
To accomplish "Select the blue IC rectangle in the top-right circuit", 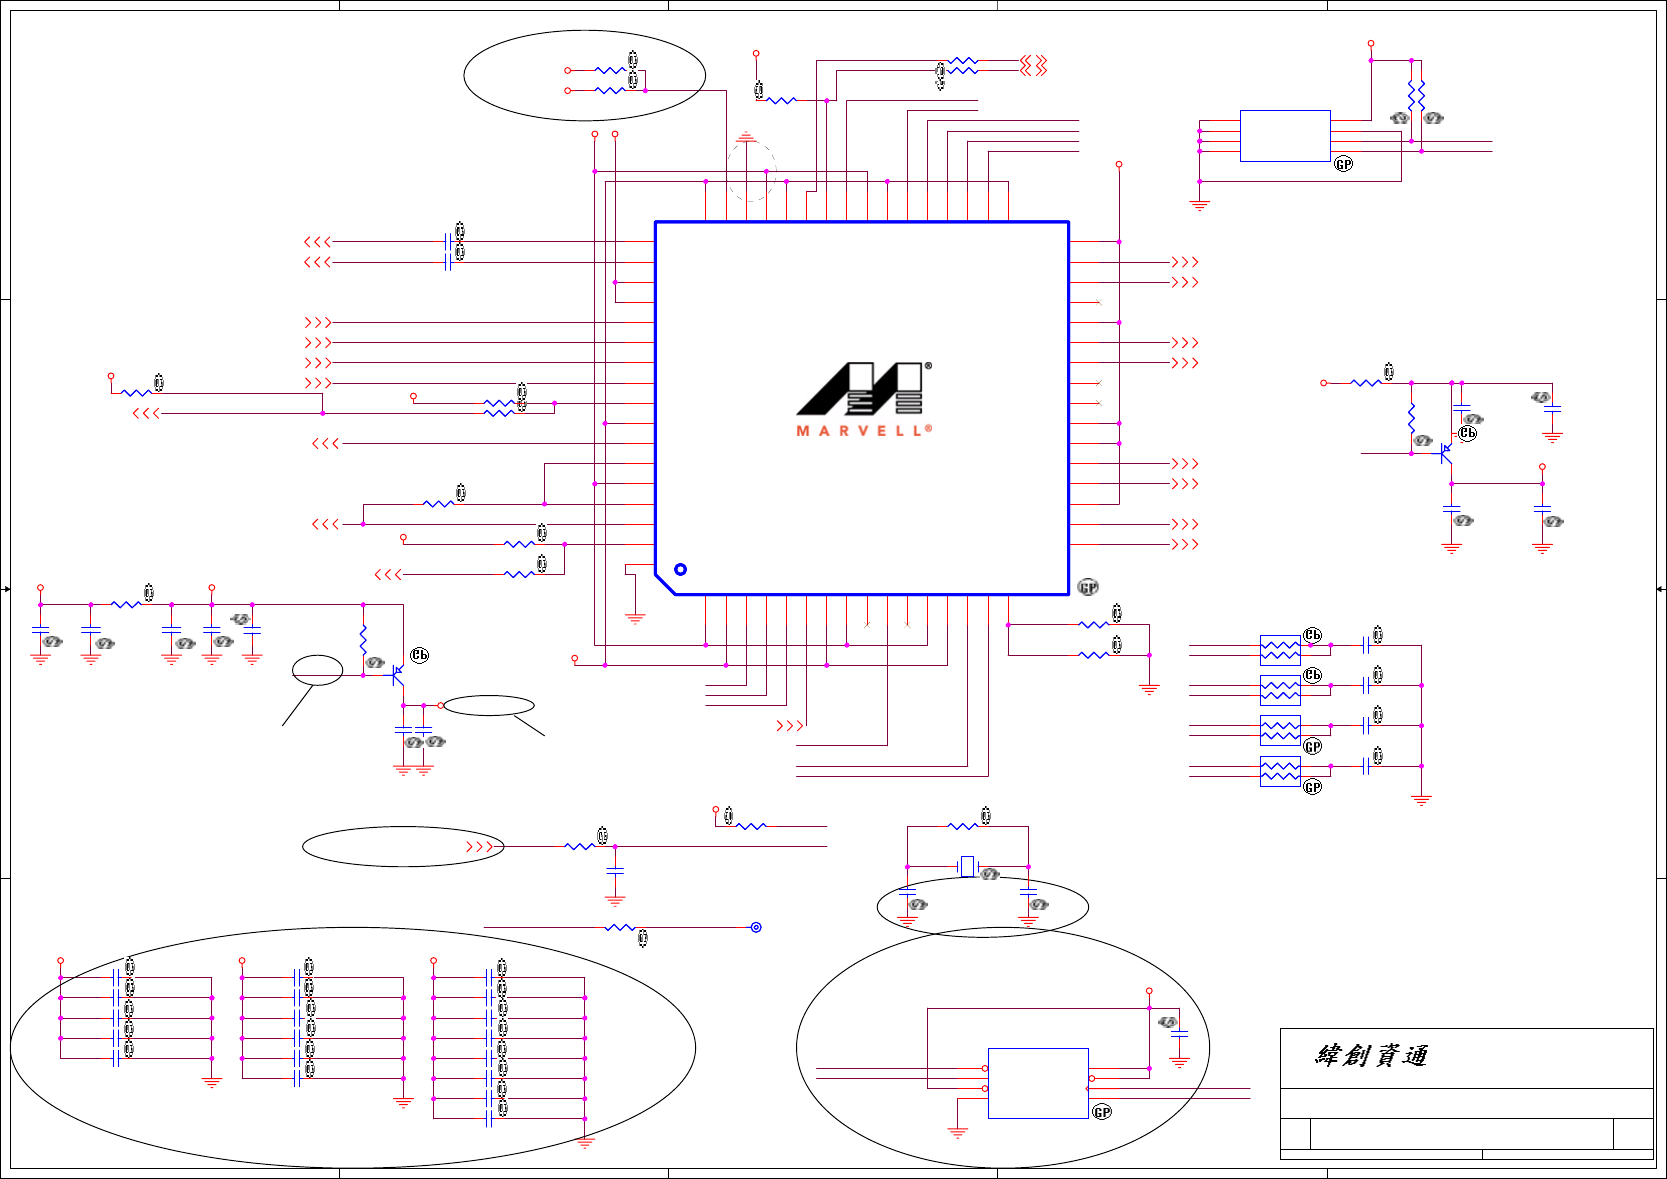I will point(1285,136).
